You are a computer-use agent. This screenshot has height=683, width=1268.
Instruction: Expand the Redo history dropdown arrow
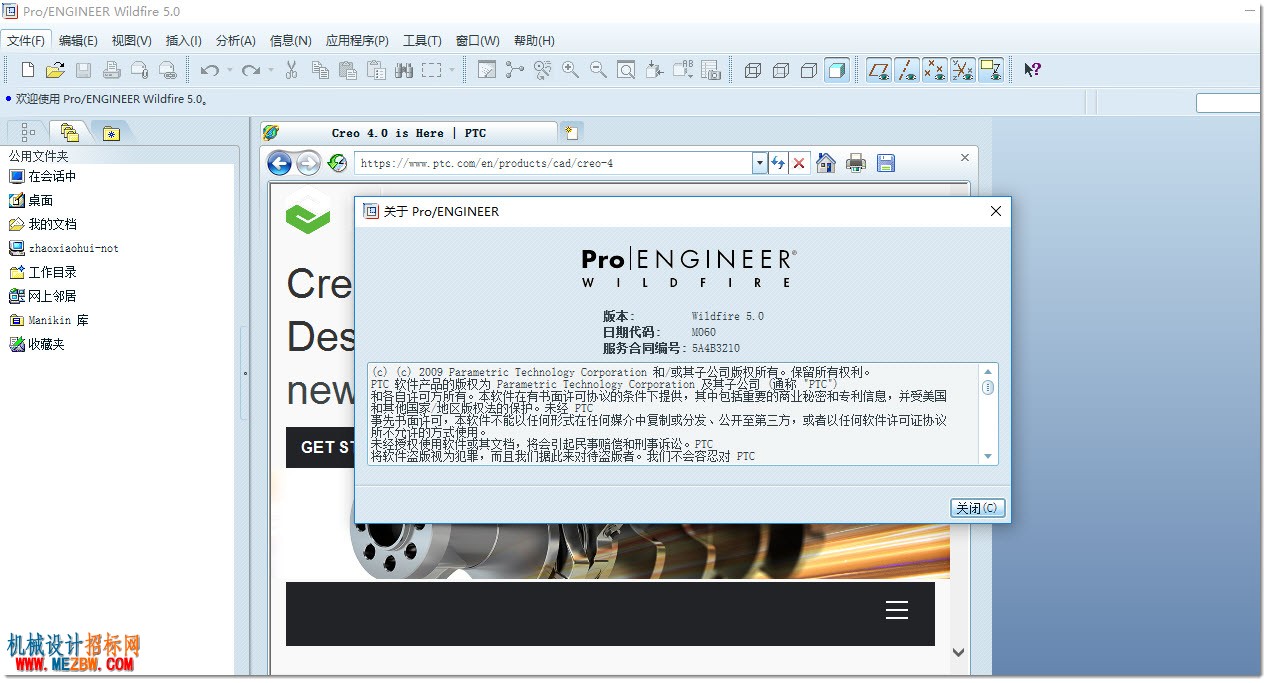click(271, 70)
